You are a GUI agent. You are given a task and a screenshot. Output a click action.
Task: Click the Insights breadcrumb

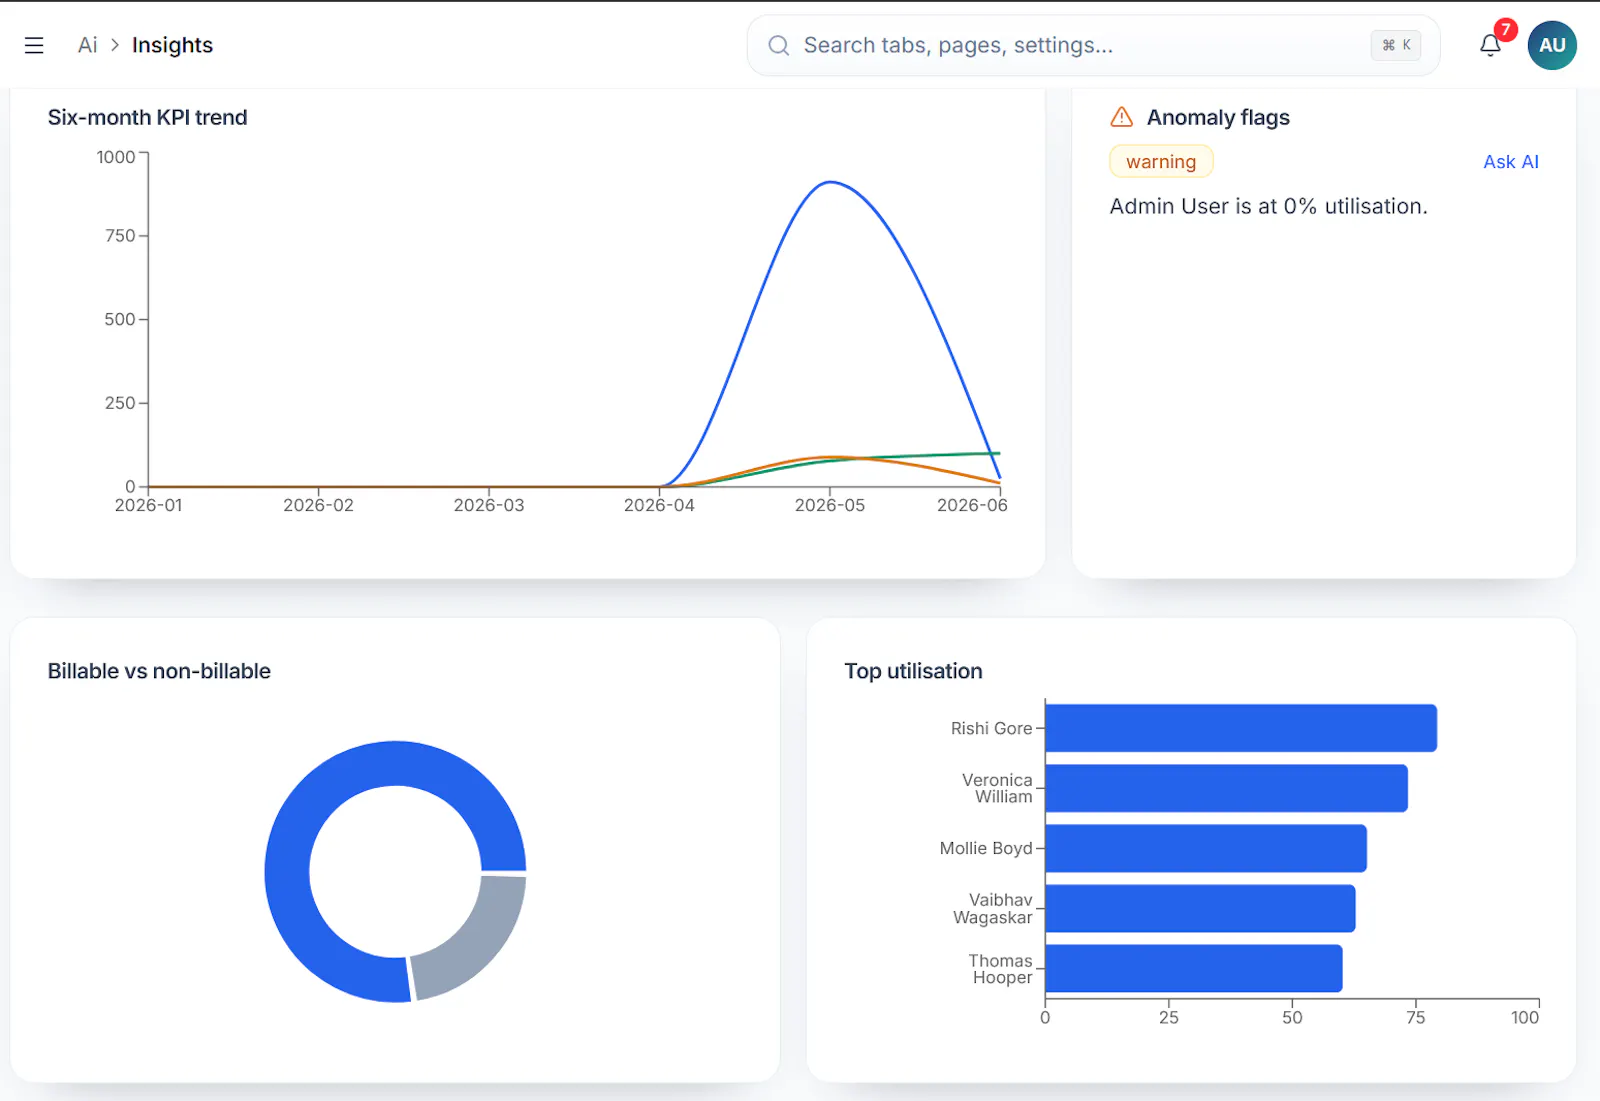(x=172, y=45)
